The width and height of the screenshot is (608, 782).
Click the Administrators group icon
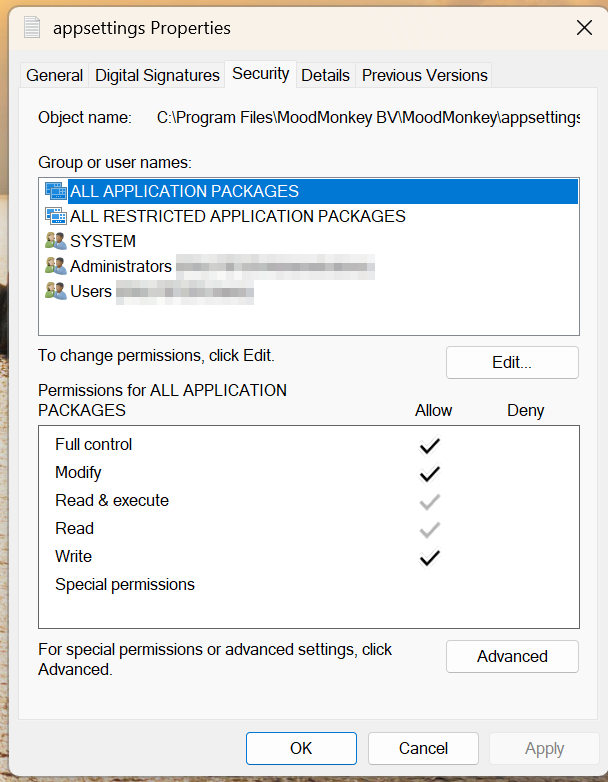(x=56, y=266)
